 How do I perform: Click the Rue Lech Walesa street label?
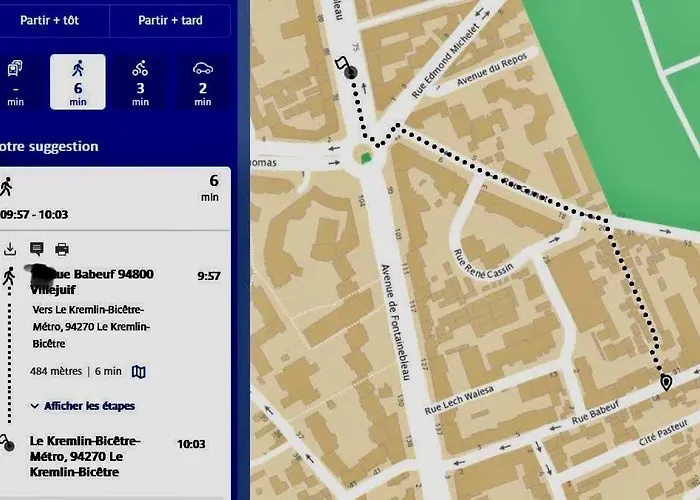(x=459, y=400)
